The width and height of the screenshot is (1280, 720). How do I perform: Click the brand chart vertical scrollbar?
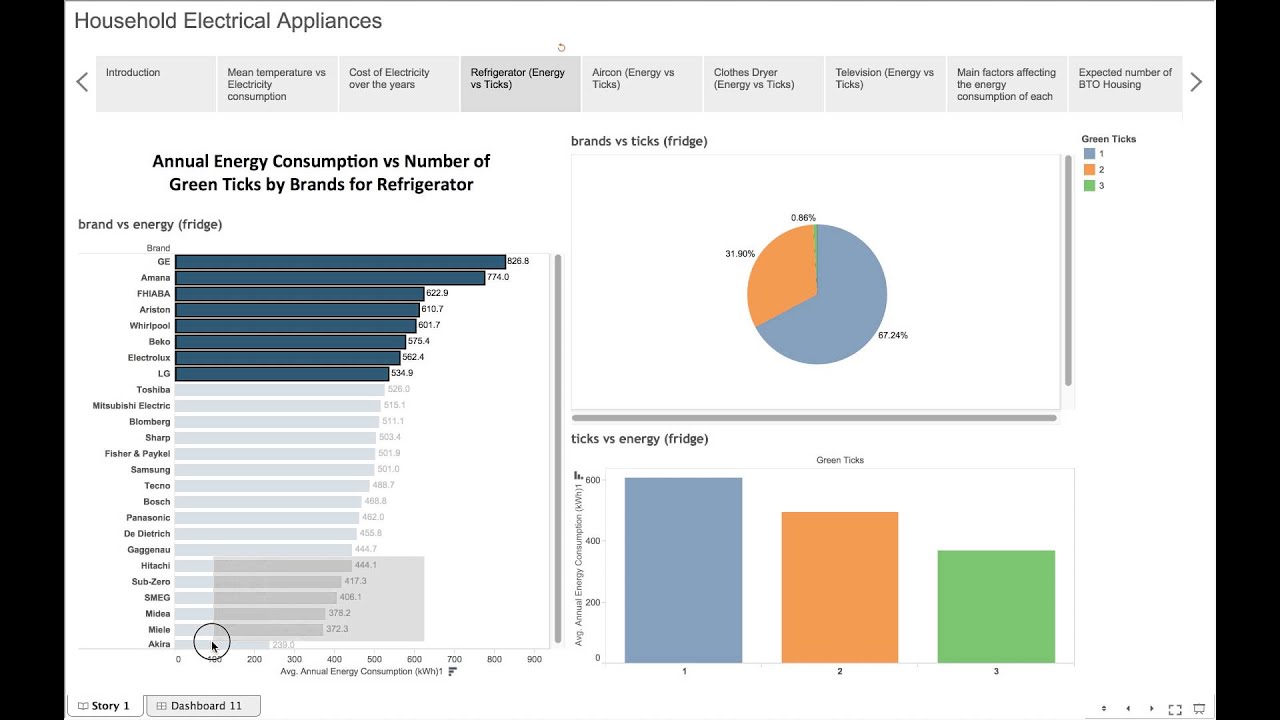tap(557, 449)
